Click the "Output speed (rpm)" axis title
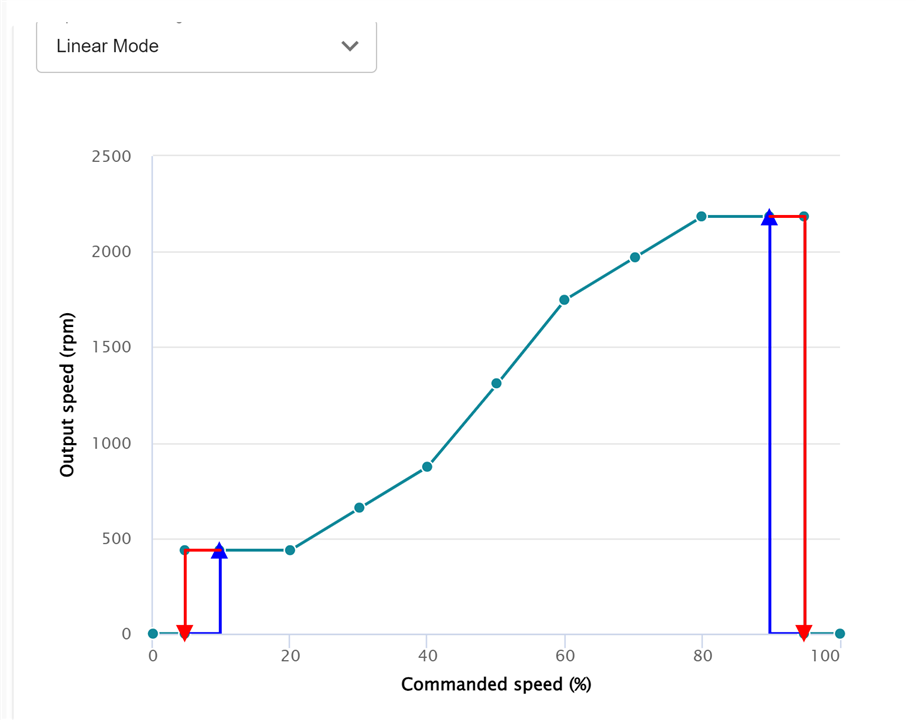The image size is (916, 720). tap(67, 395)
